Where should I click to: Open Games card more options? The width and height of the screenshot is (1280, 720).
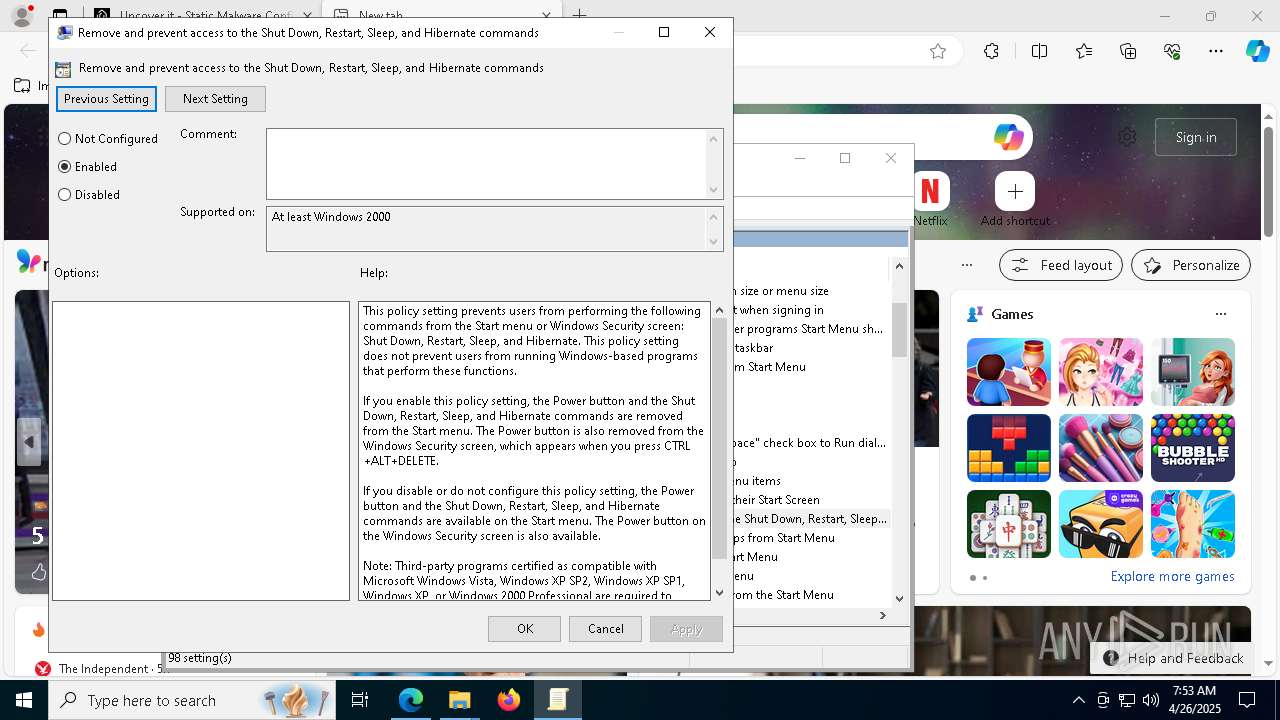coord(1220,314)
